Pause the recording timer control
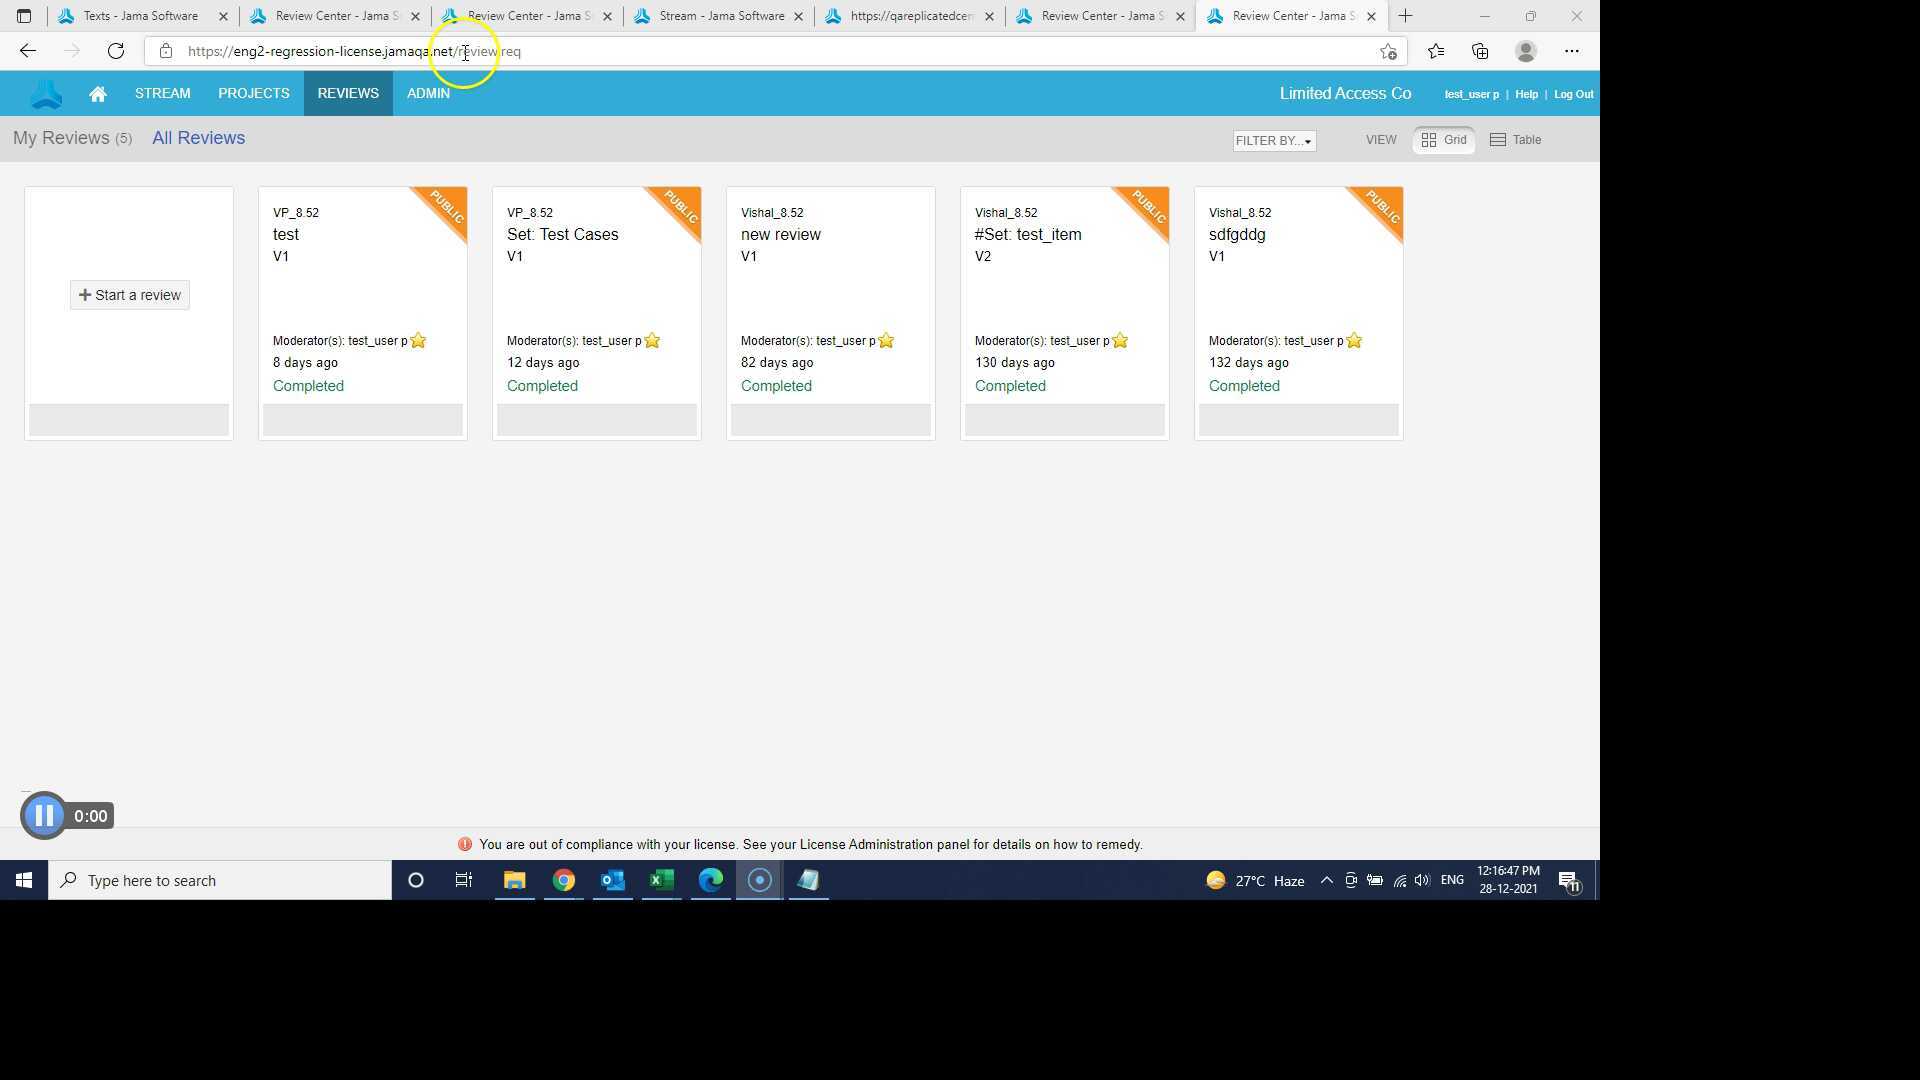 click(x=43, y=815)
